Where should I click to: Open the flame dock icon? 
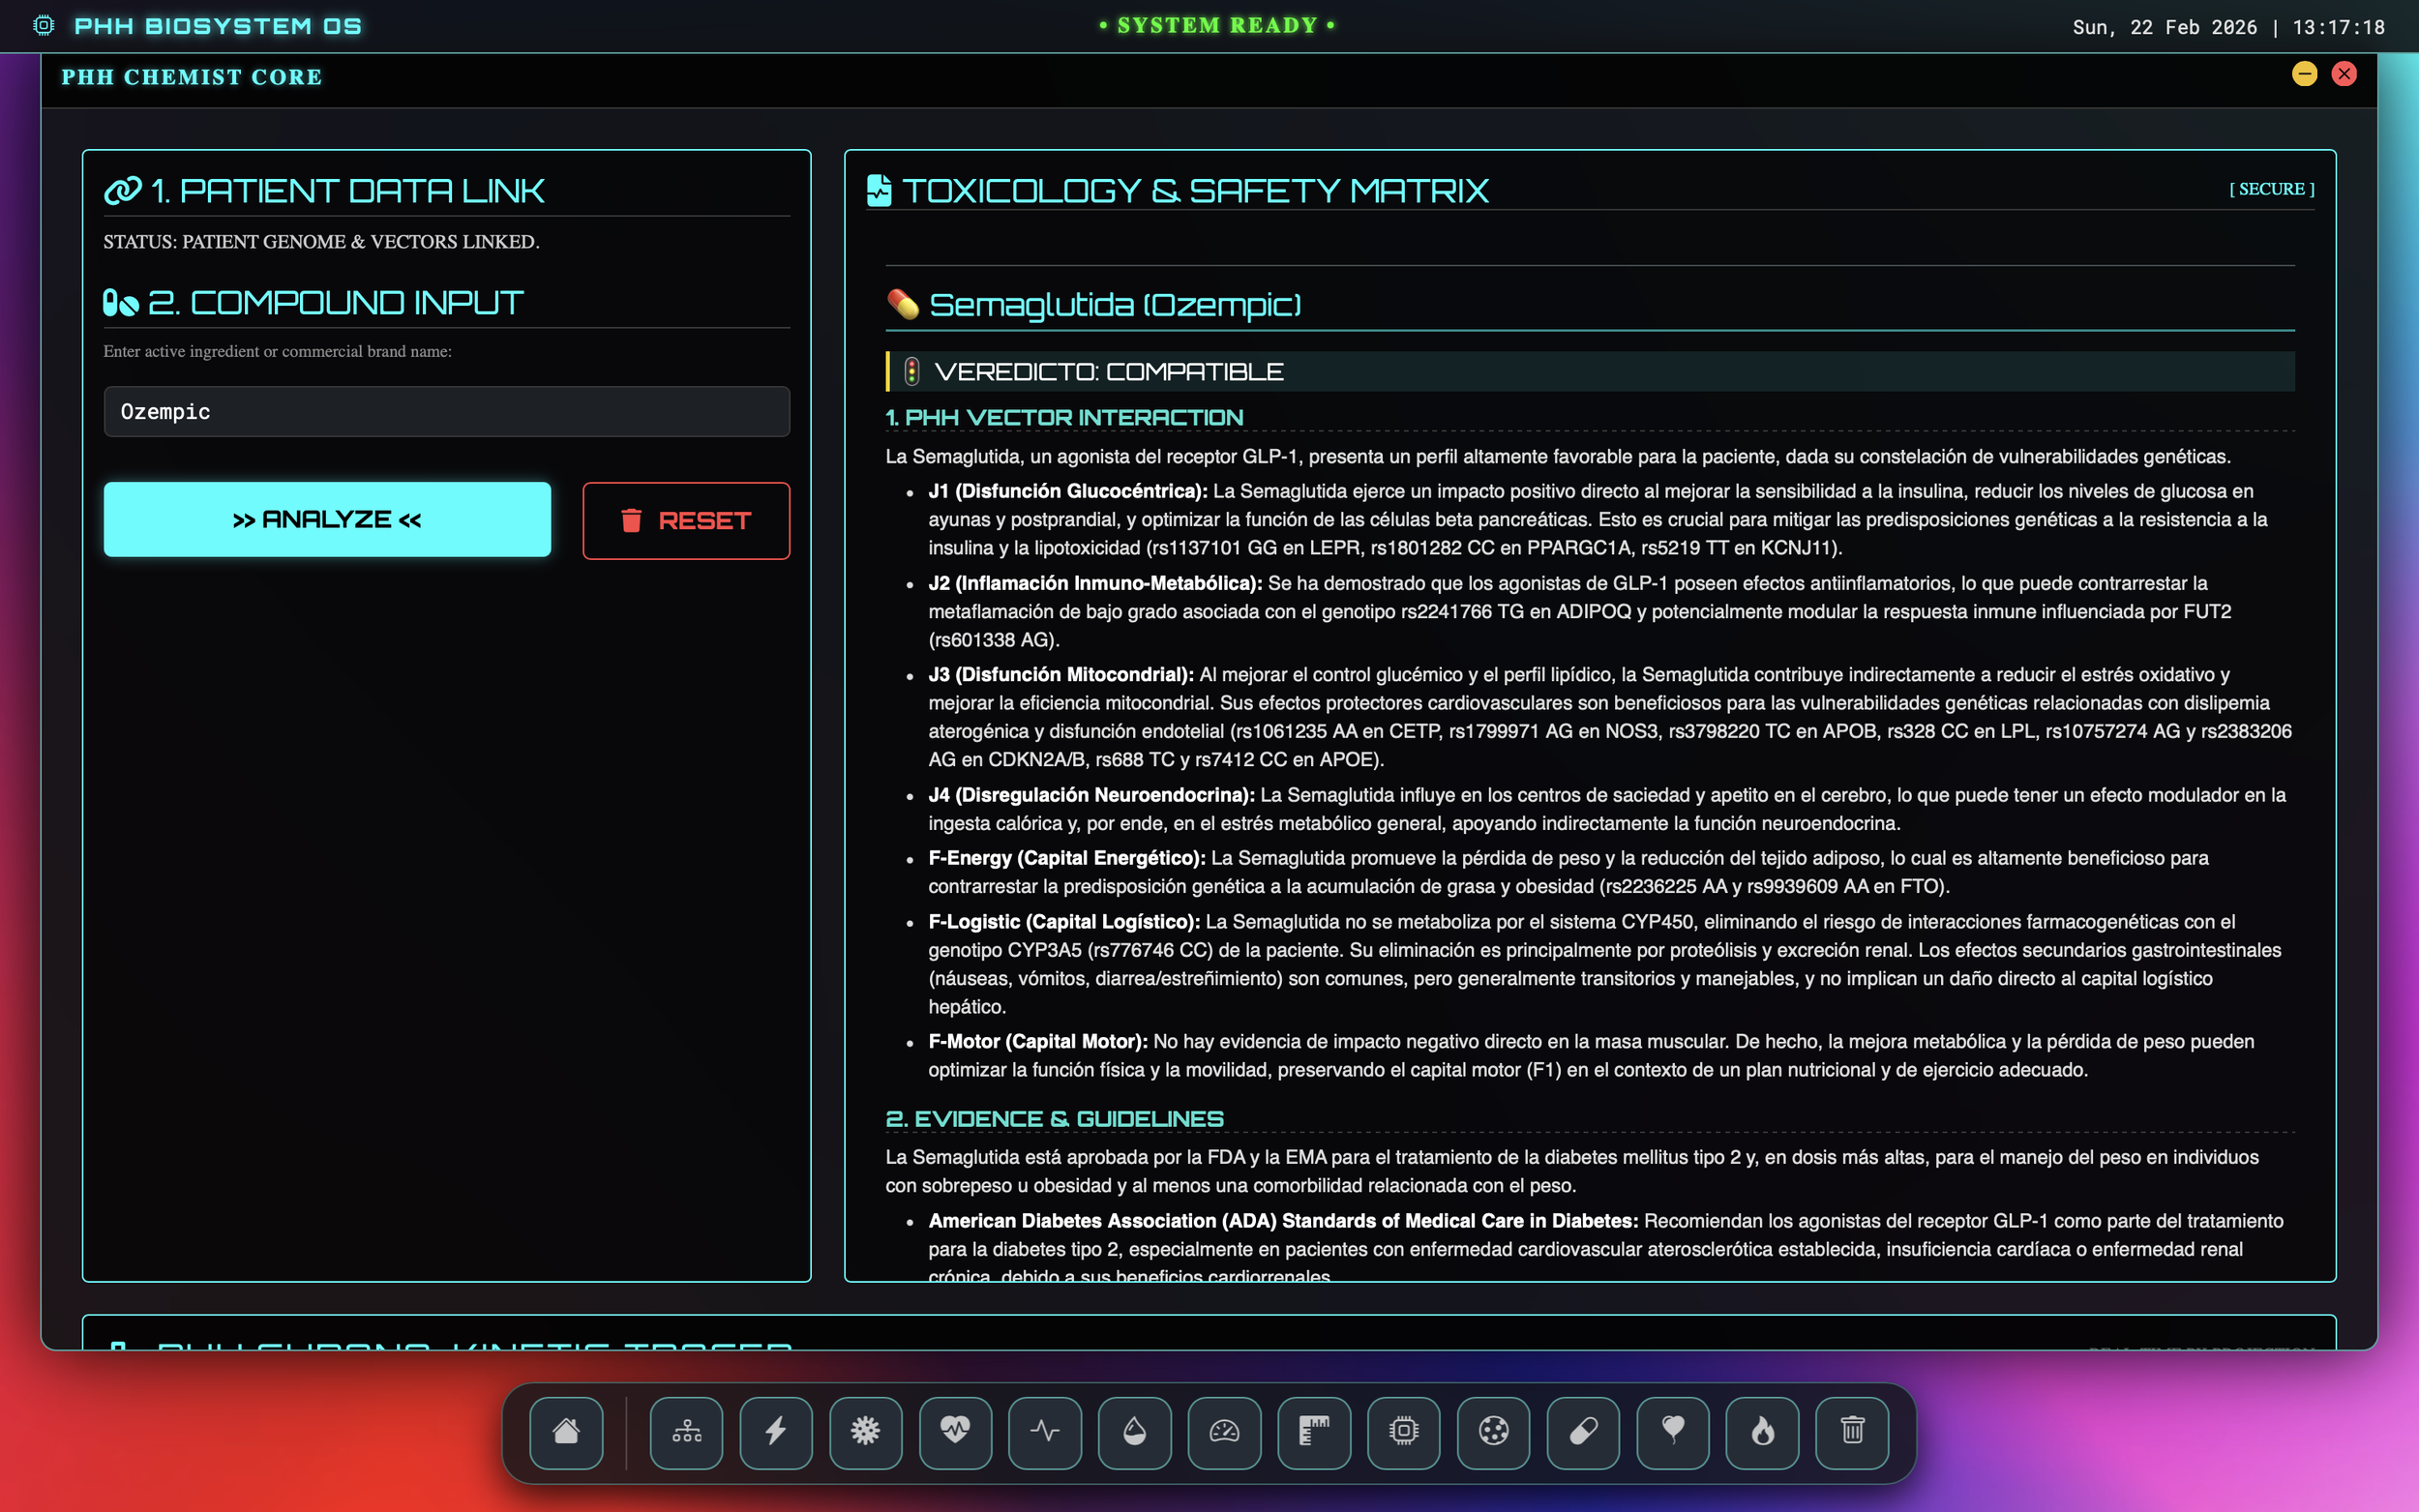pyautogui.click(x=1762, y=1431)
